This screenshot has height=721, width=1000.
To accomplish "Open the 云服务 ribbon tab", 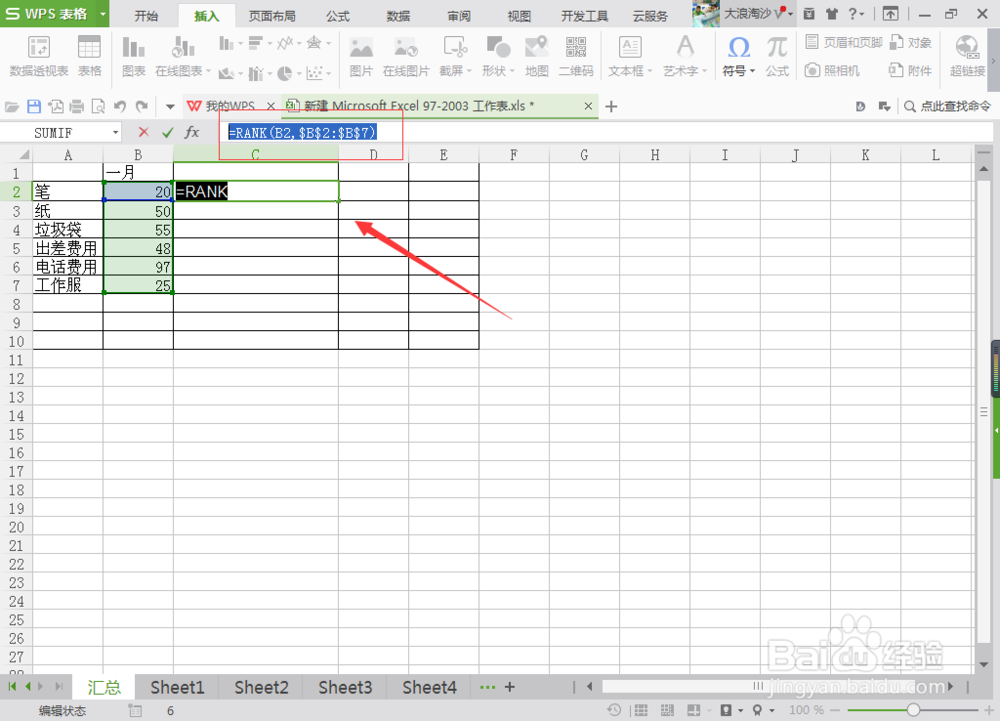I will point(650,16).
